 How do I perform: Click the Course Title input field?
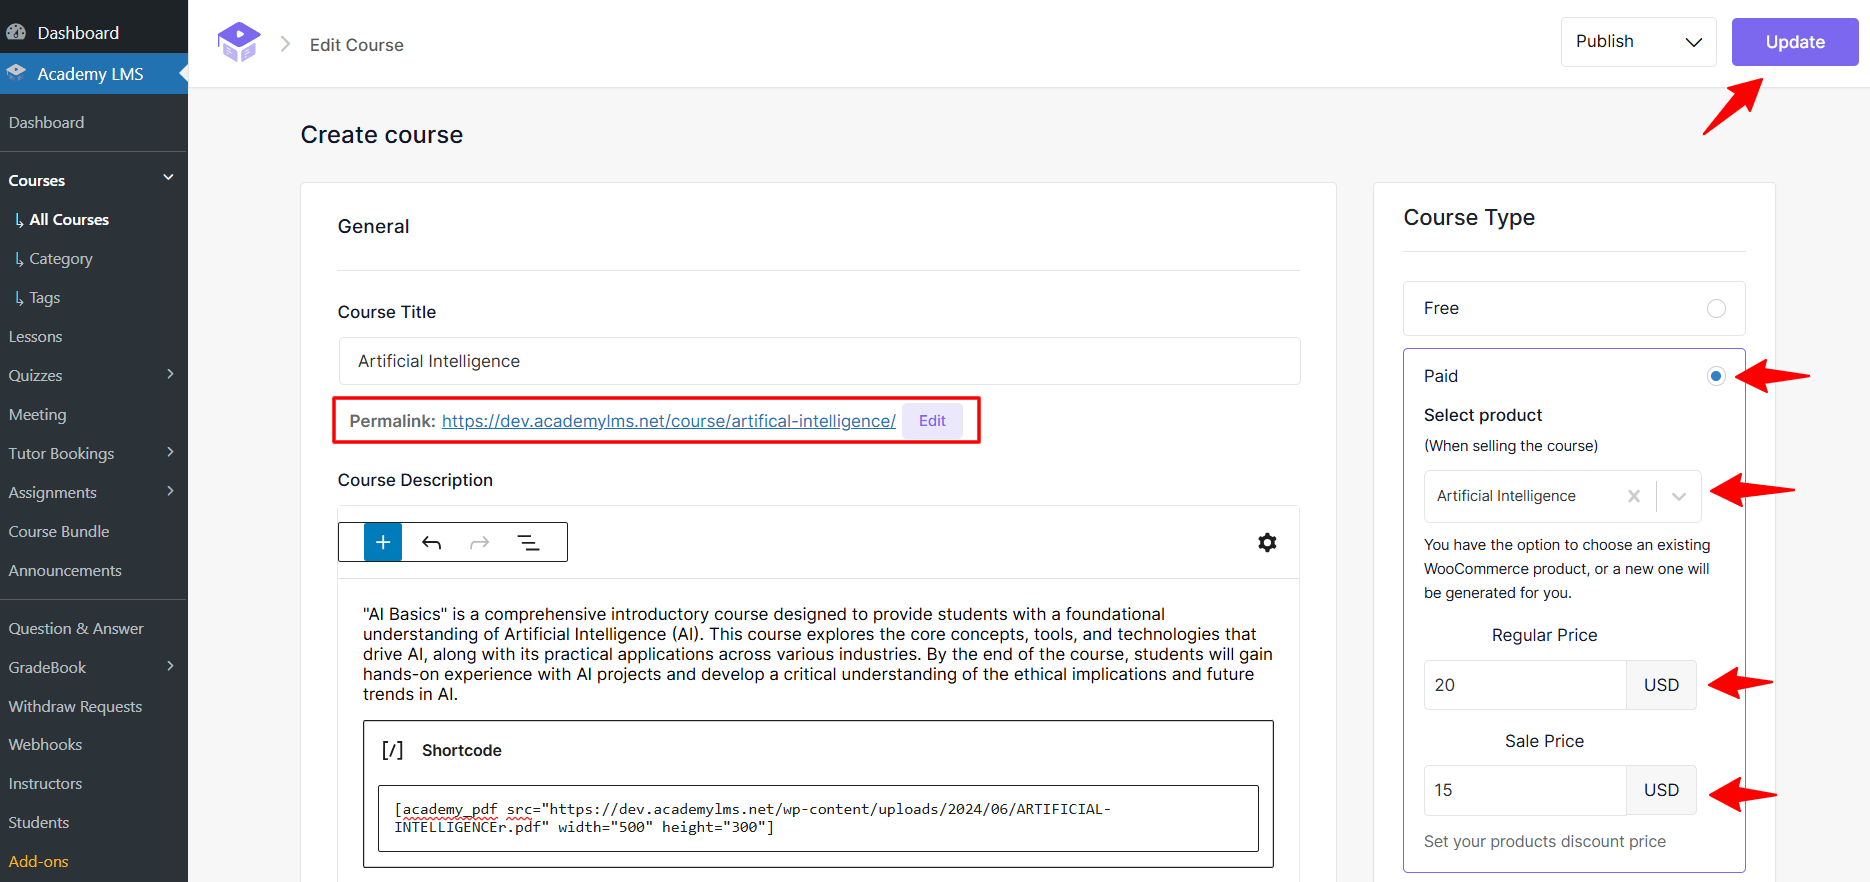pos(819,361)
